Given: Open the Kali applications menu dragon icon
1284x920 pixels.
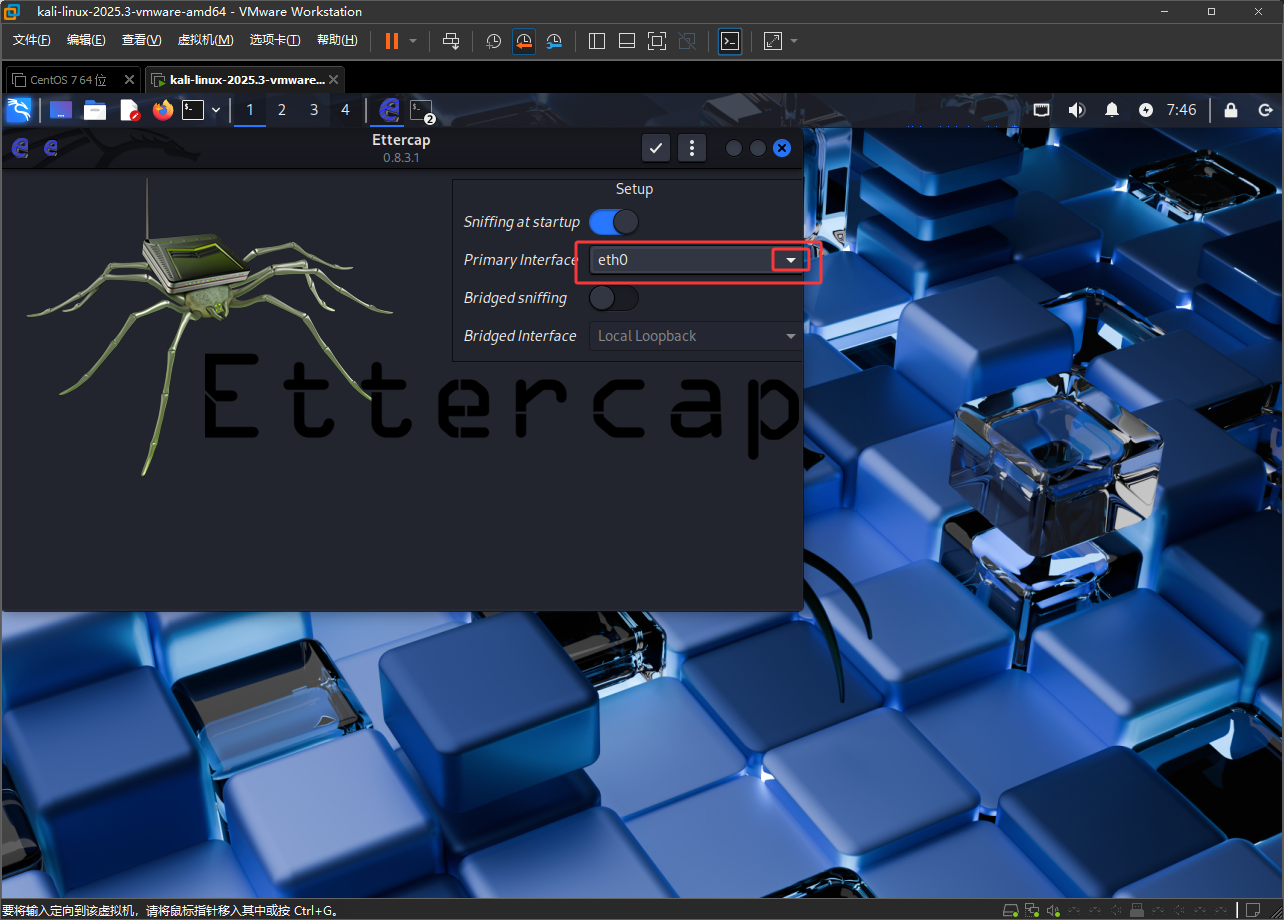Looking at the screenshot, I should click(x=19, y=110).
